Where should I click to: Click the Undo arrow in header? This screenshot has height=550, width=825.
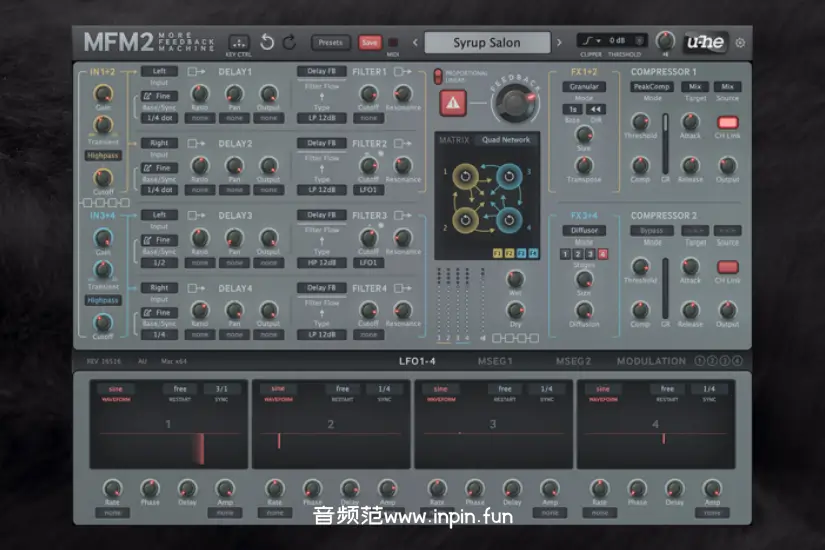tap(267, 42)
